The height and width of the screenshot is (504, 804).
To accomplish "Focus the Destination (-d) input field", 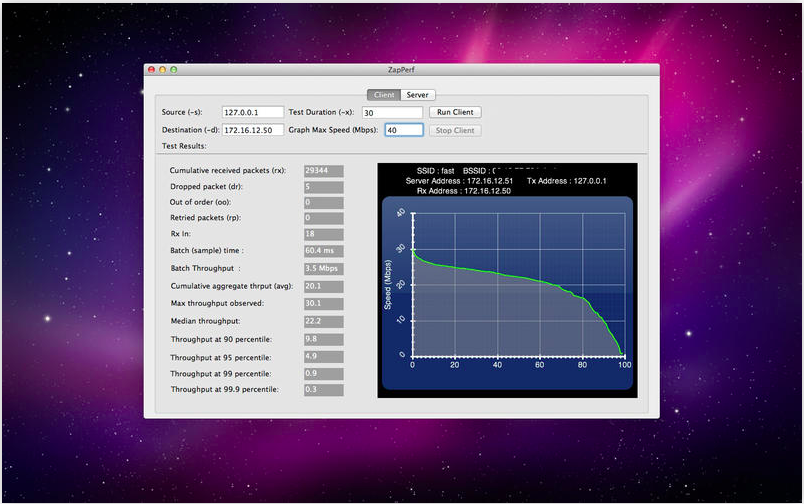I will (253, 130).
